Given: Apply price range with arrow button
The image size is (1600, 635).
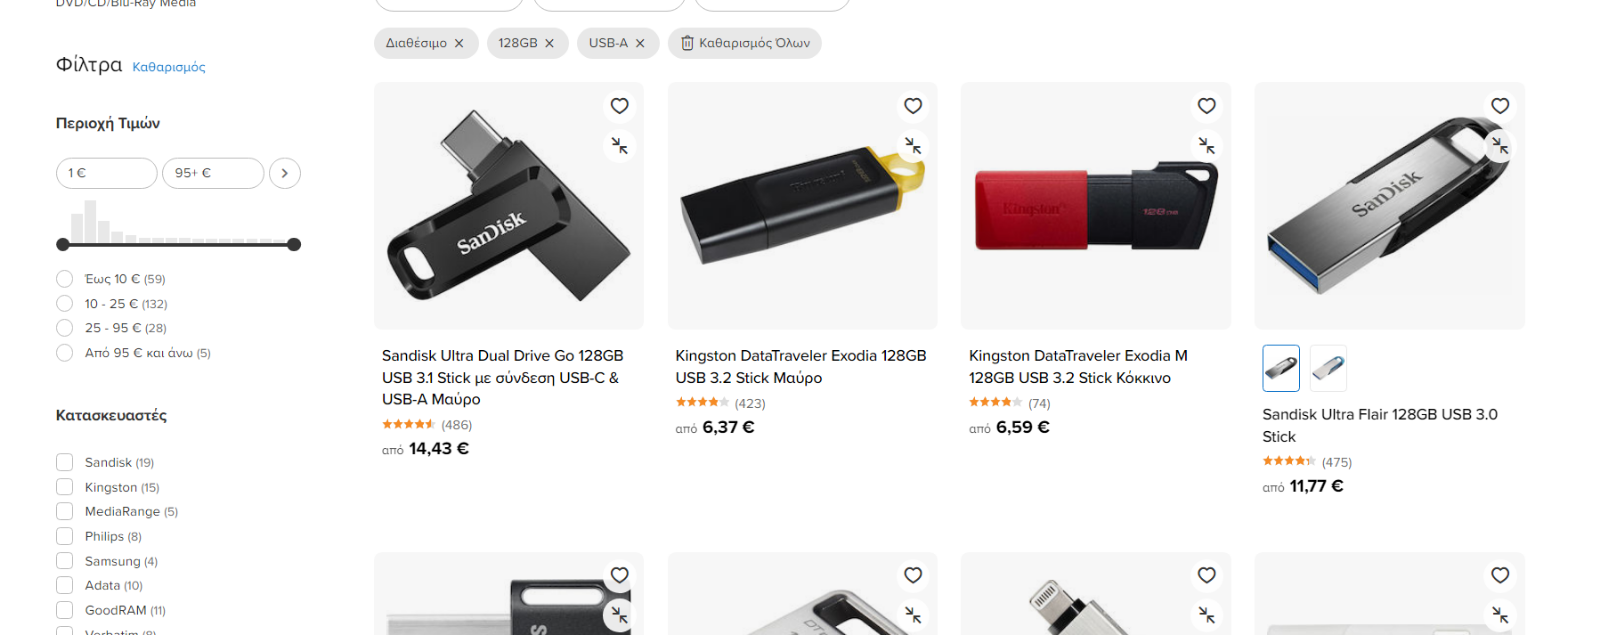Looking at the screenshot, I should [285, 173].
